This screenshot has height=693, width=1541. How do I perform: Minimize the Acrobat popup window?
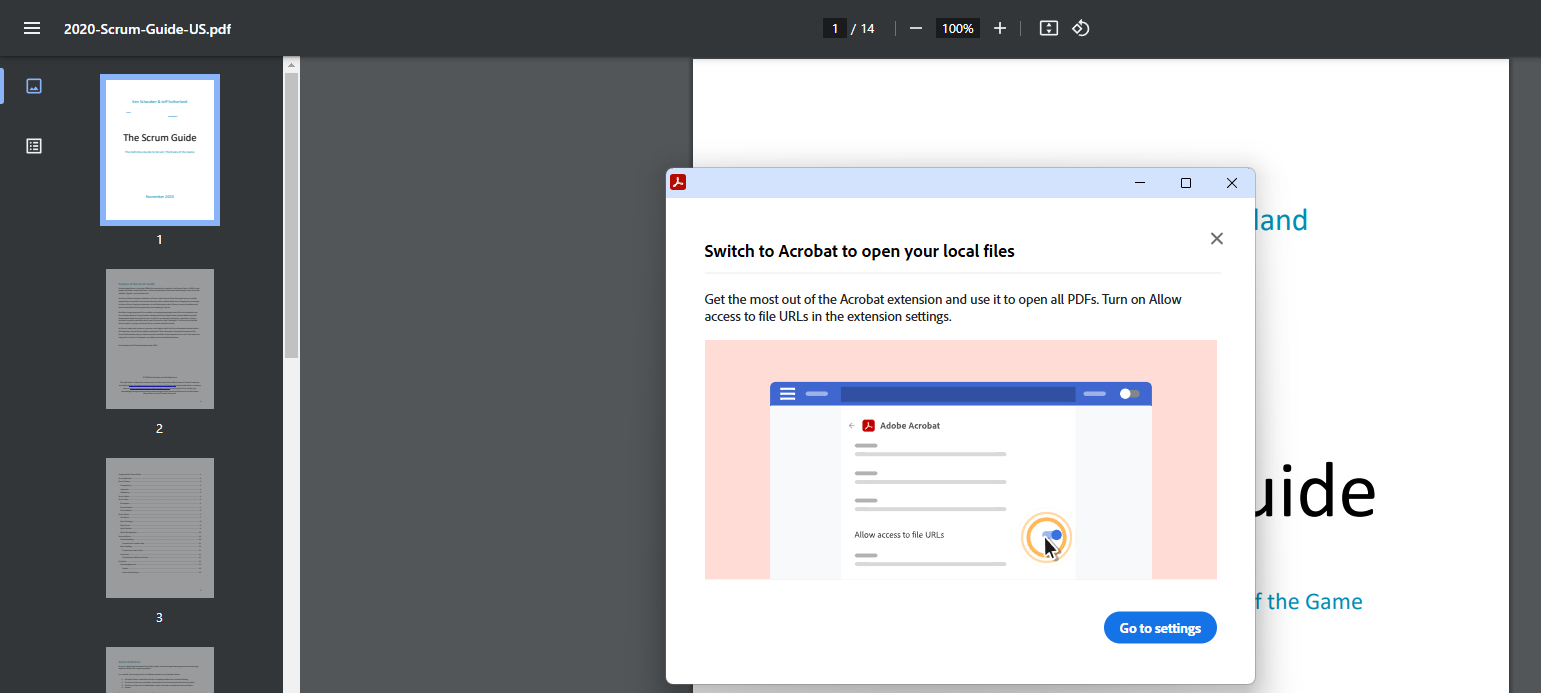[1140, 182]
